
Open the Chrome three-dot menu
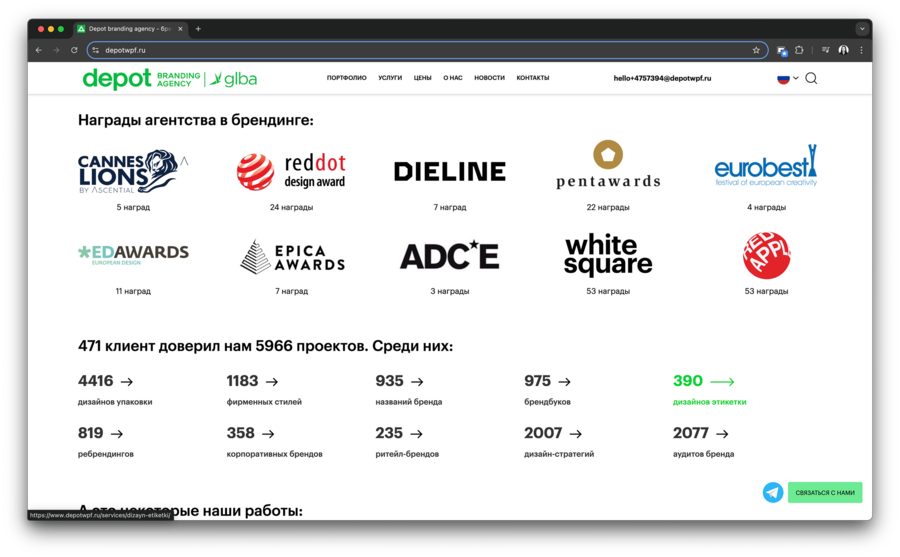click(x=861, y=51)
